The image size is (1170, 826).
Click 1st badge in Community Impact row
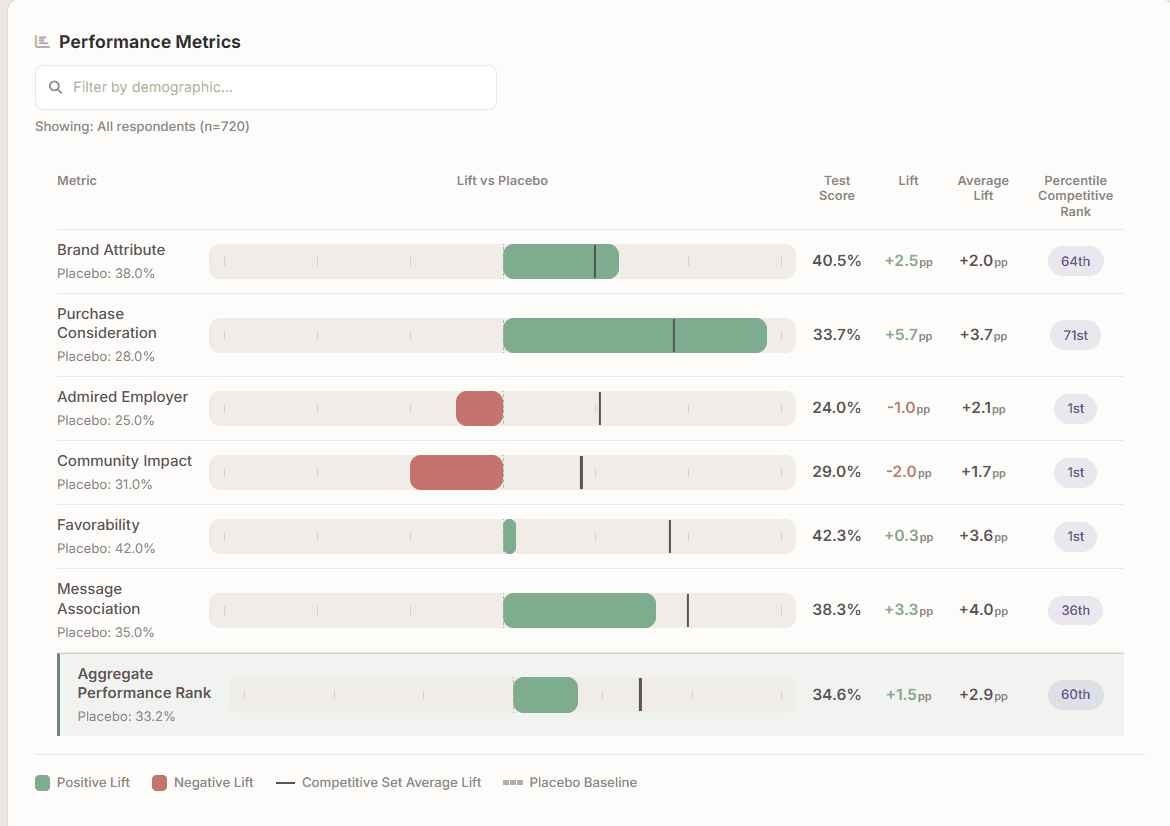[1075, 472]
